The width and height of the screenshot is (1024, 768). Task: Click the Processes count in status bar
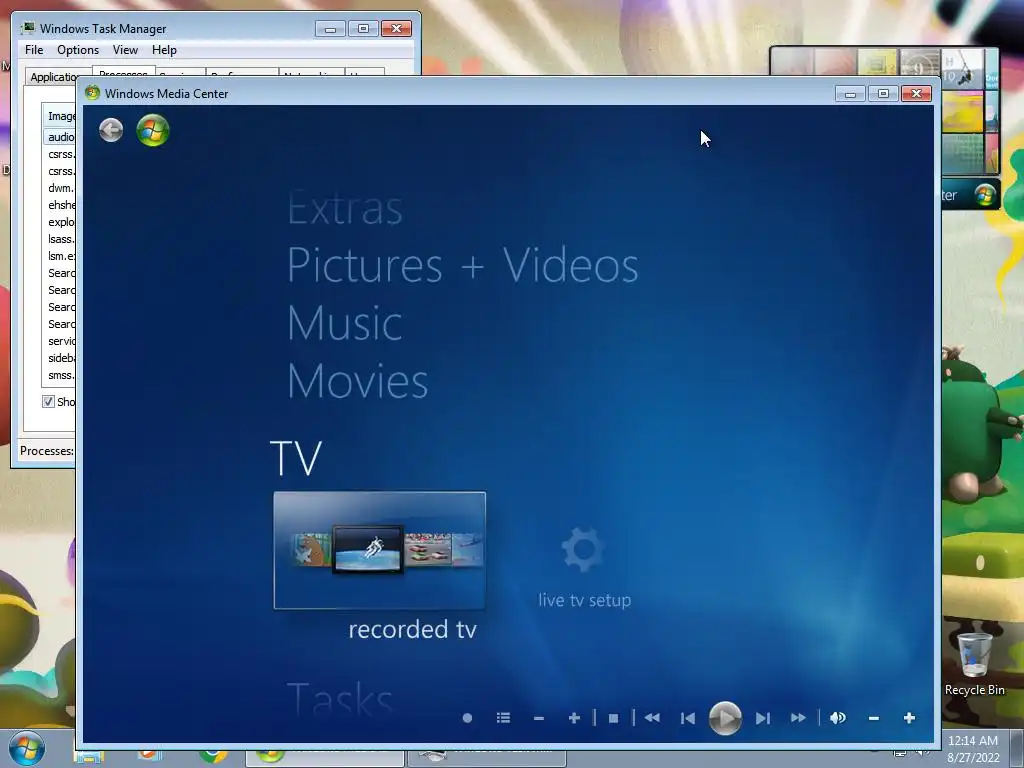47,451
